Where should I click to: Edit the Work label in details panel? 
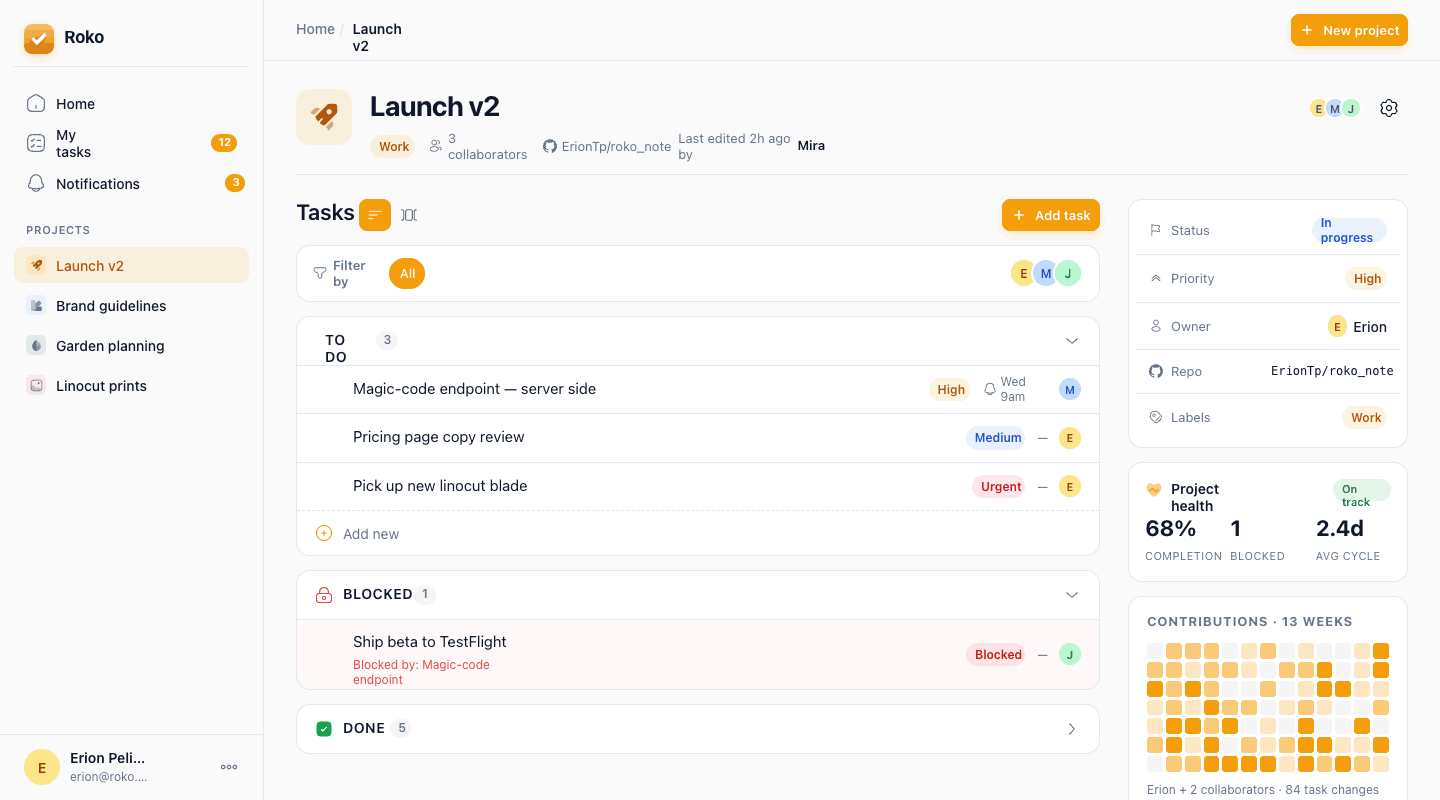click(x=1365, y=418)
